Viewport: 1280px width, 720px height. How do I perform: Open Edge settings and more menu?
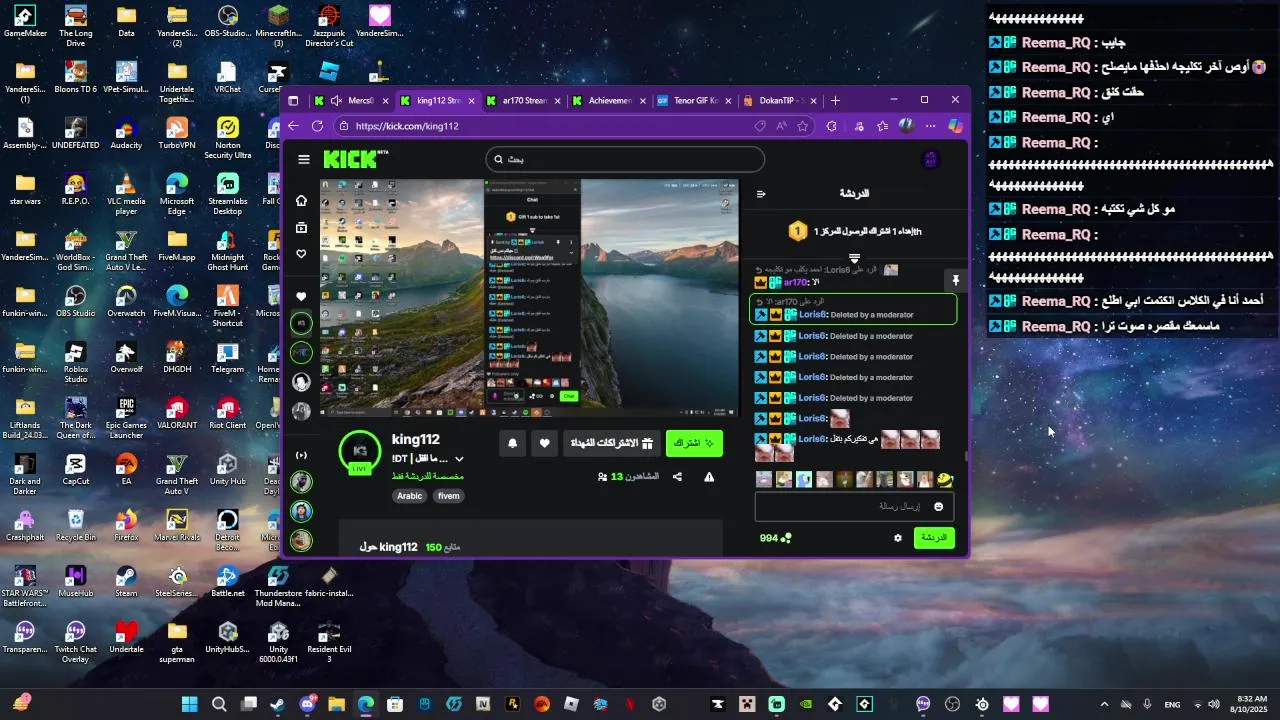click(931, 126)
